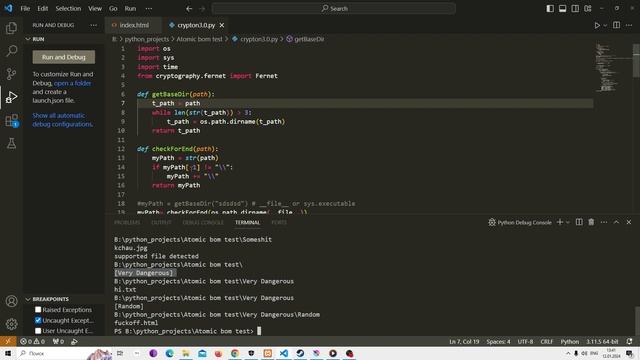Run Python file play button
Screen dimensions: 640x360
coord(597,25)
